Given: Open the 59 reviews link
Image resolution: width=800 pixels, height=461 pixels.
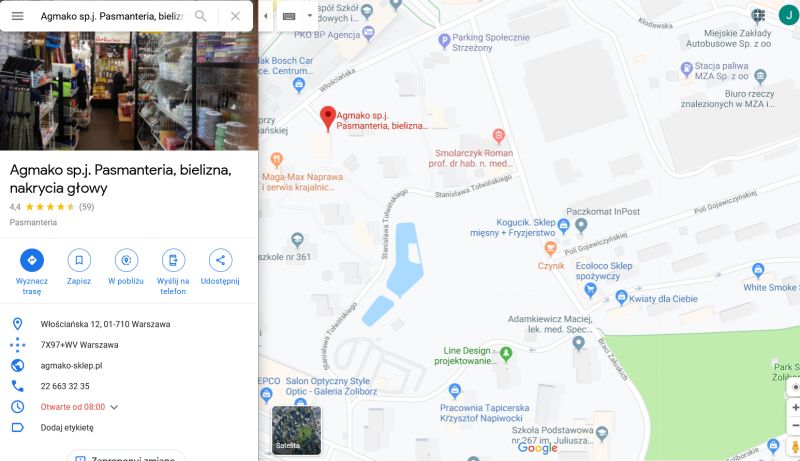Looking at the screenshot, I should (87, 207).
